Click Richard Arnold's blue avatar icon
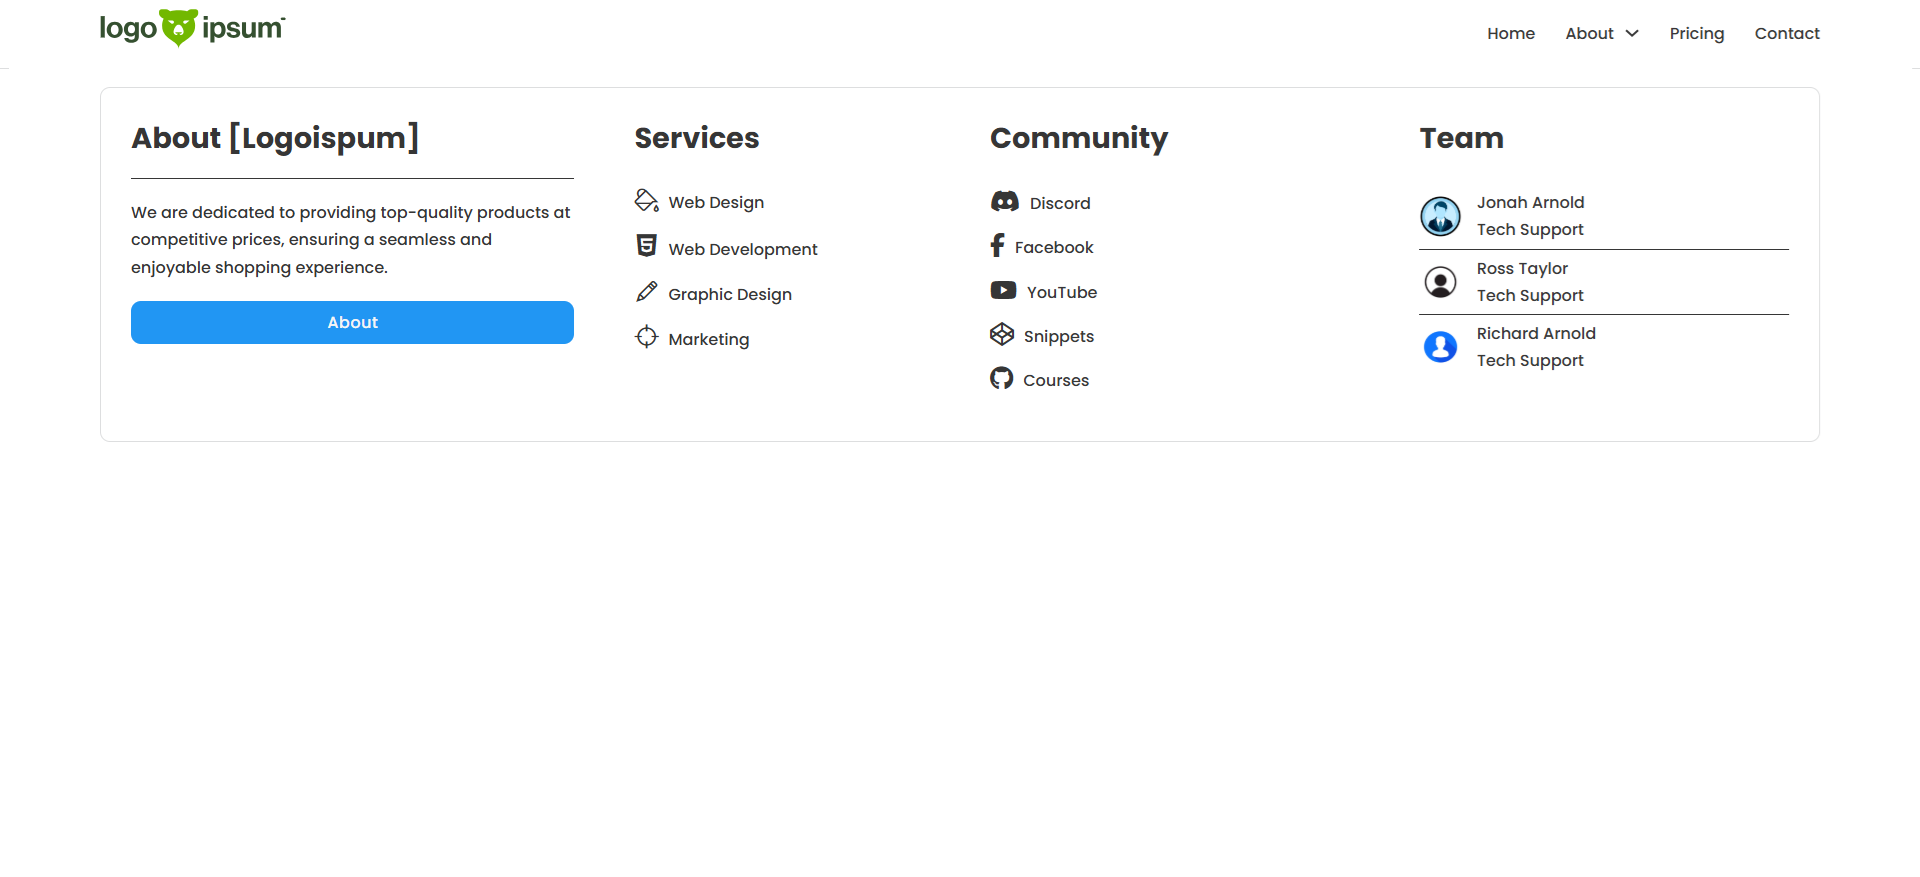The height and width of the screenshot is (877, 1920). pos(1441,347)
